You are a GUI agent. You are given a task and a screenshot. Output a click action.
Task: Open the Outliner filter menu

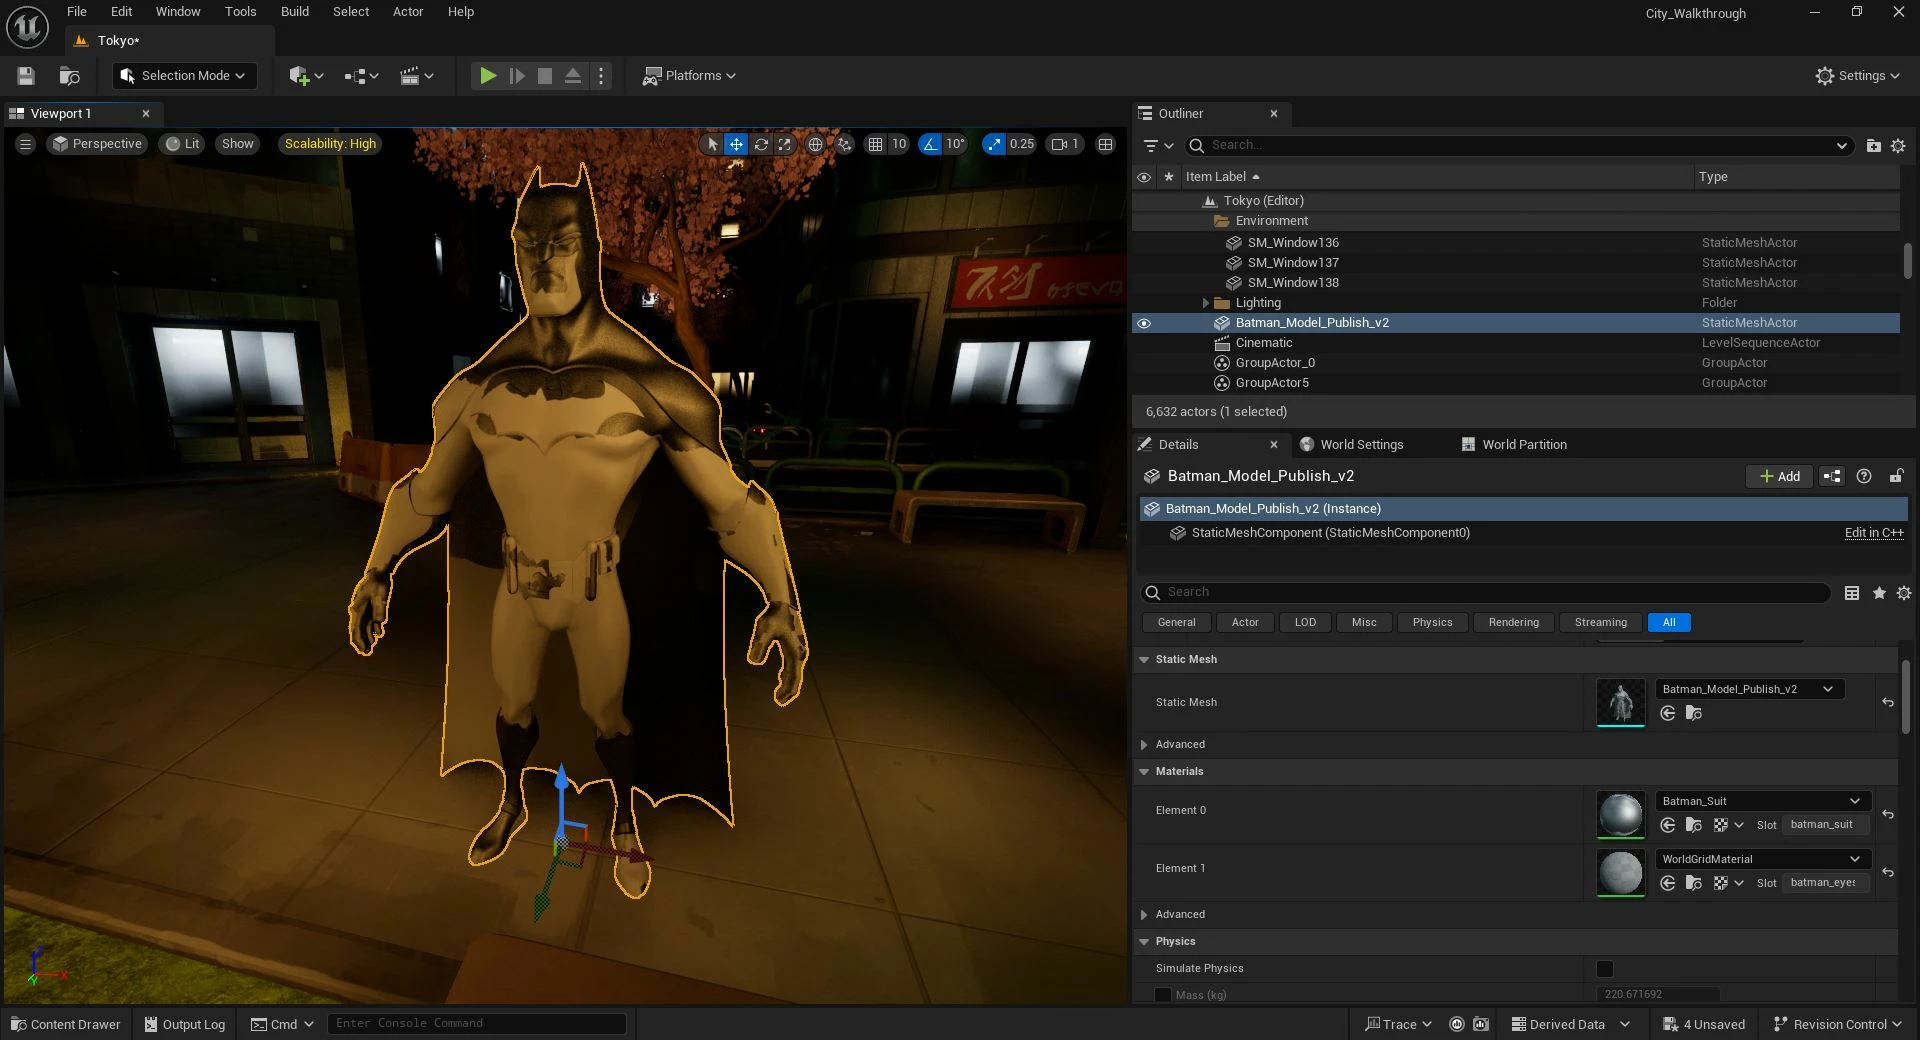click(1158, 146)
